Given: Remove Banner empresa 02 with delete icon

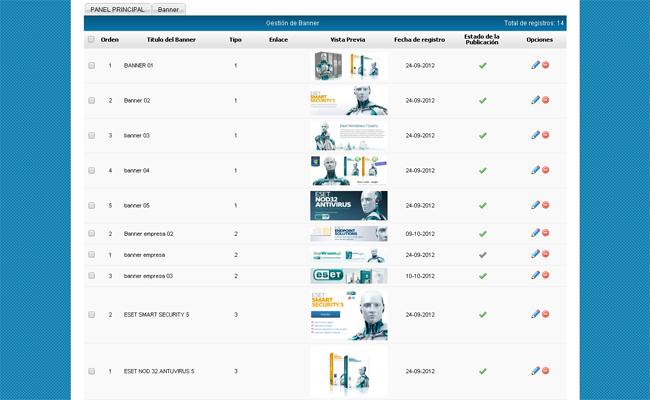Looking at the screenshot, I should click(x=546, y=233).
